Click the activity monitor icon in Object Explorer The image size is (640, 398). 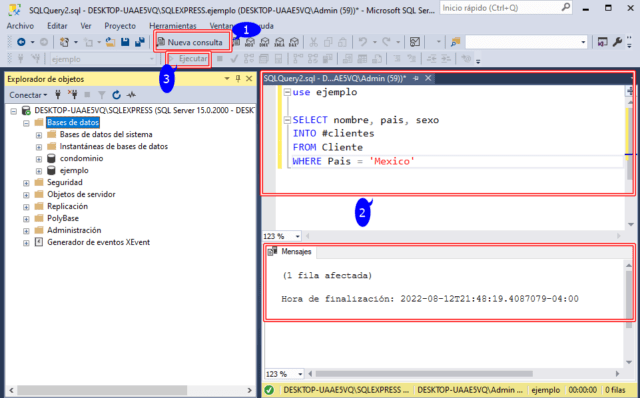click(x=131, y=95)
